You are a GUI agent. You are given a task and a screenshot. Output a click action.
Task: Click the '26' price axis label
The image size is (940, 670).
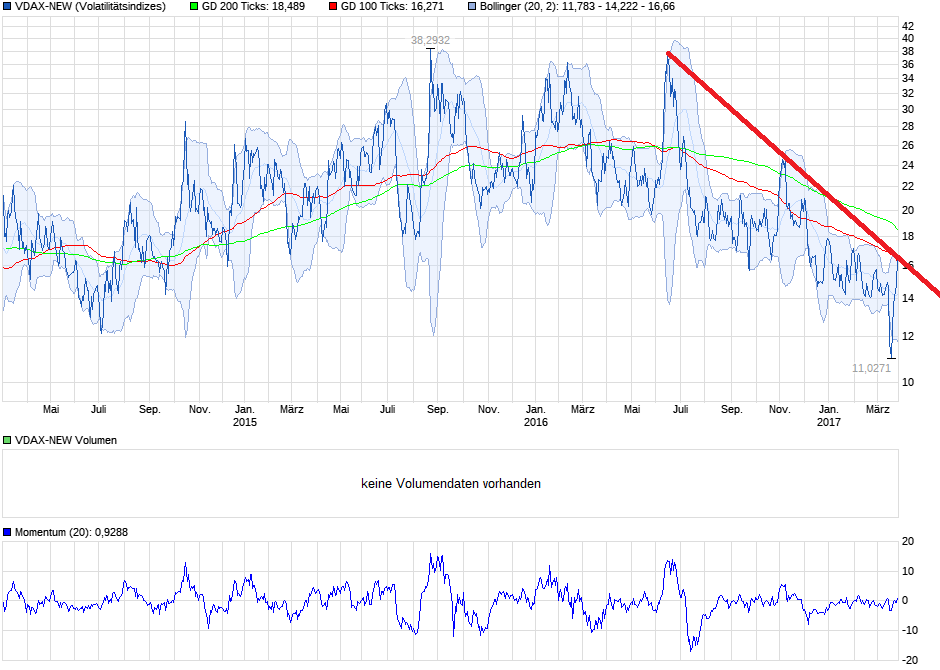(908, 146)
